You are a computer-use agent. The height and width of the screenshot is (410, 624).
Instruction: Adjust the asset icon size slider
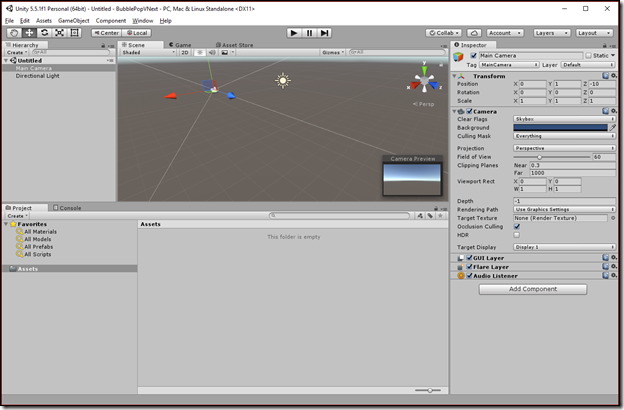tap(428, 390)
